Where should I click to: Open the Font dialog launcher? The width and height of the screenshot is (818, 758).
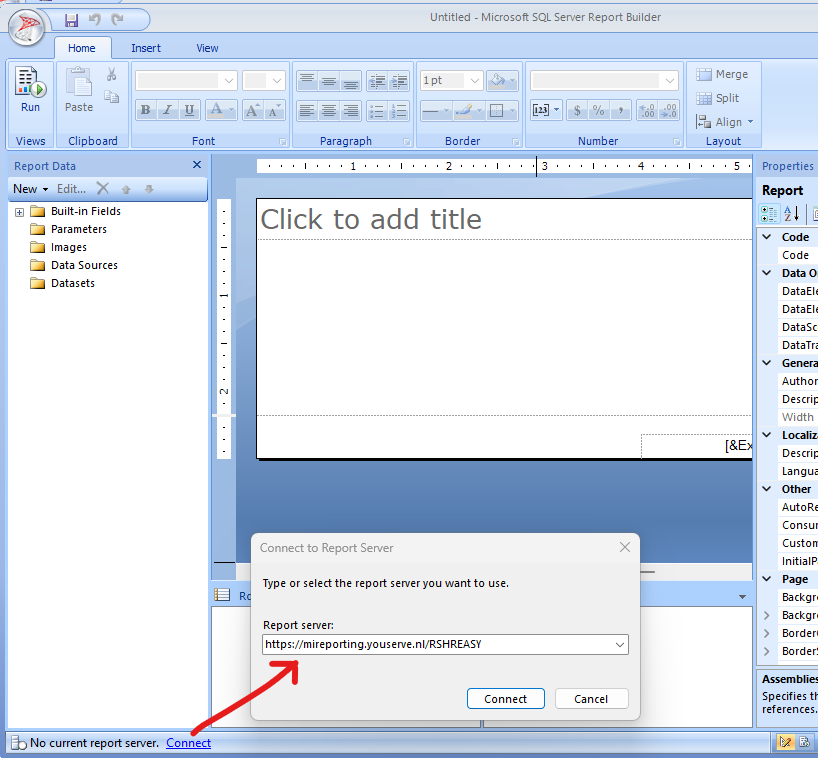tap(282, 141)
